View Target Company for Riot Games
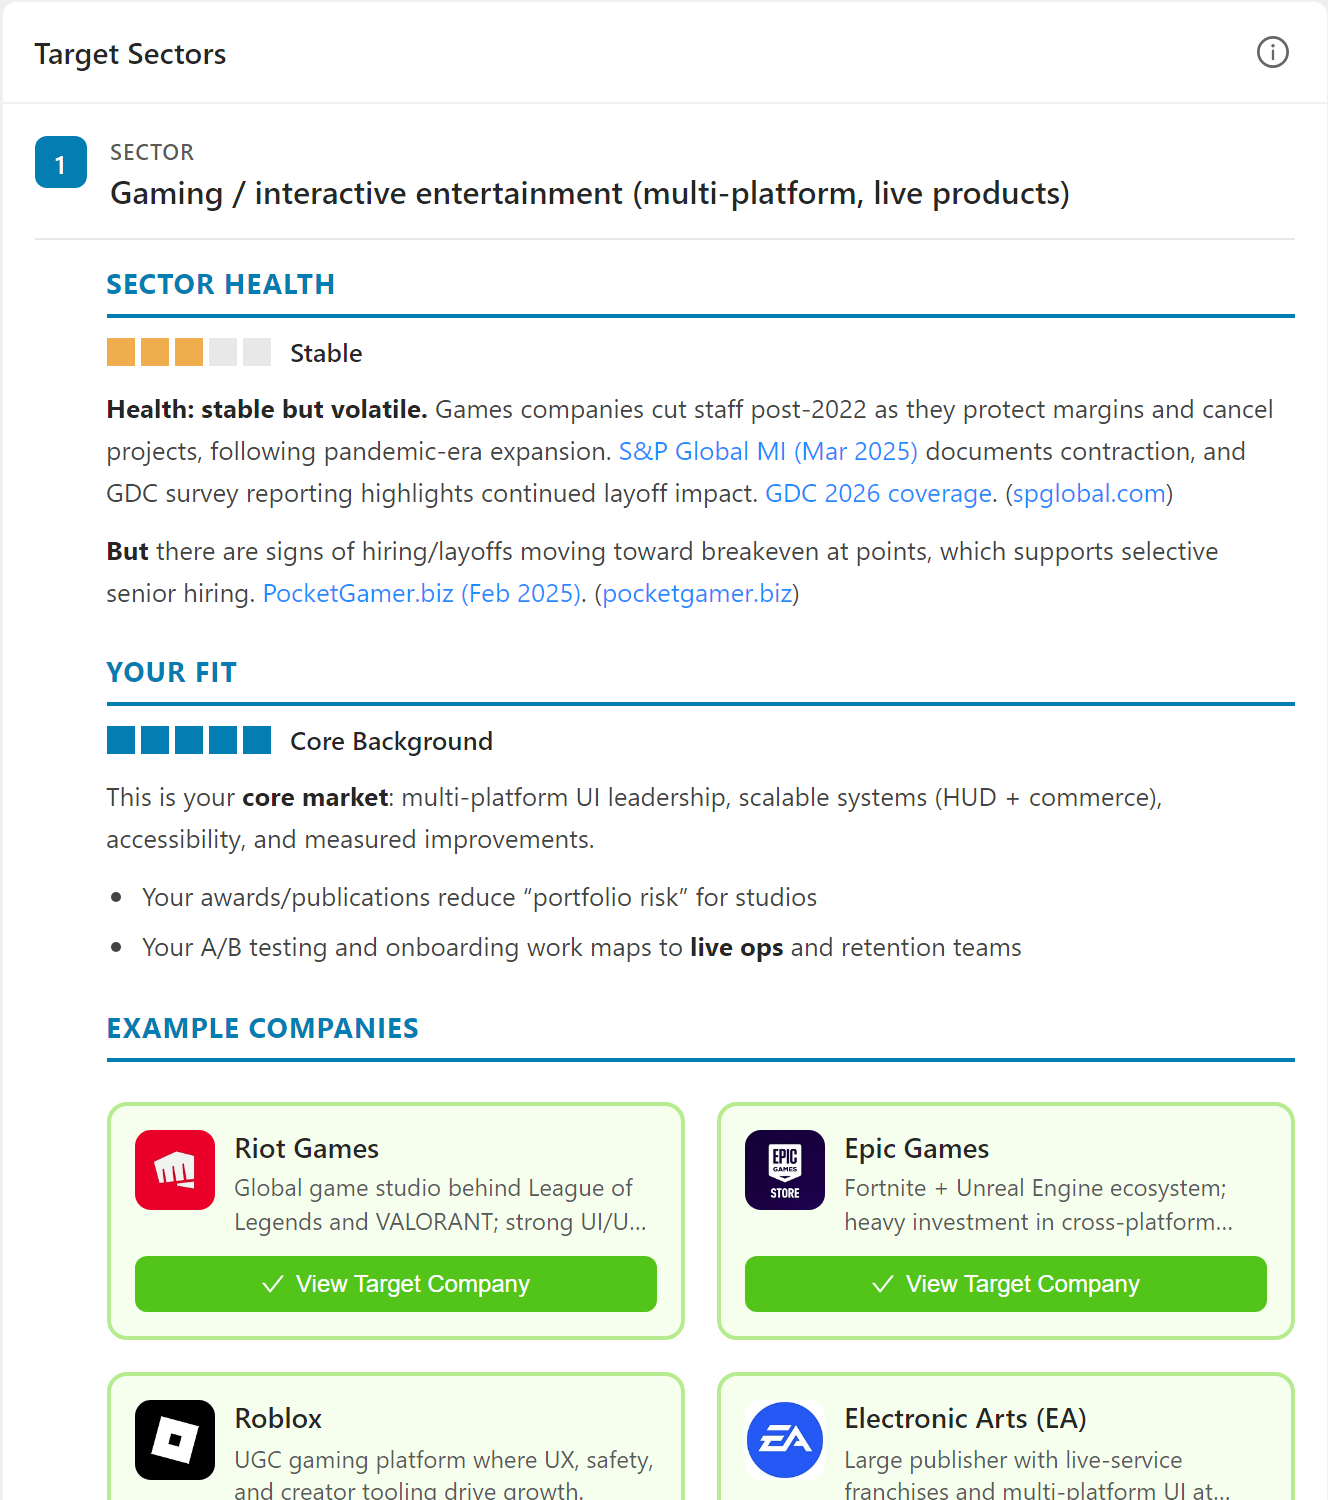This screenshot has height=1500, width=1328. pyautogui.click(x=396, y=1284)
